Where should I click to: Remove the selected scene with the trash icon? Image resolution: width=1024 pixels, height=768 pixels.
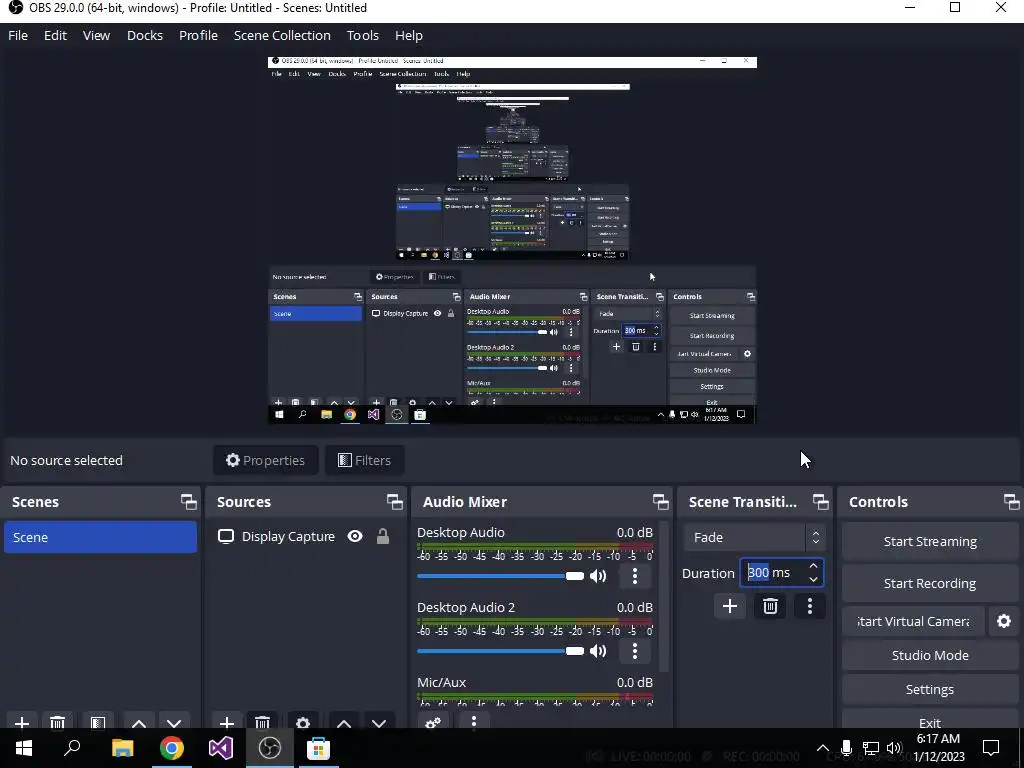pyautogui.click(x=57, y=723)
